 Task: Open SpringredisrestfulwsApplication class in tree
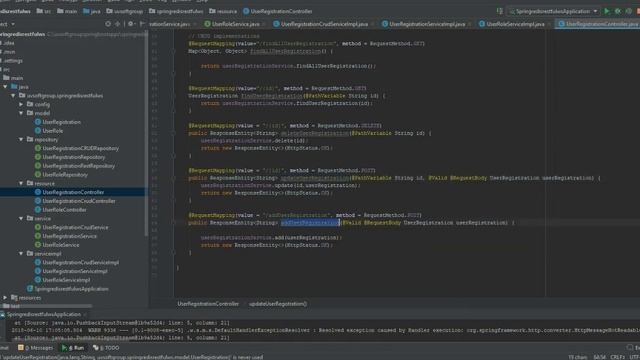coord(71,289)
